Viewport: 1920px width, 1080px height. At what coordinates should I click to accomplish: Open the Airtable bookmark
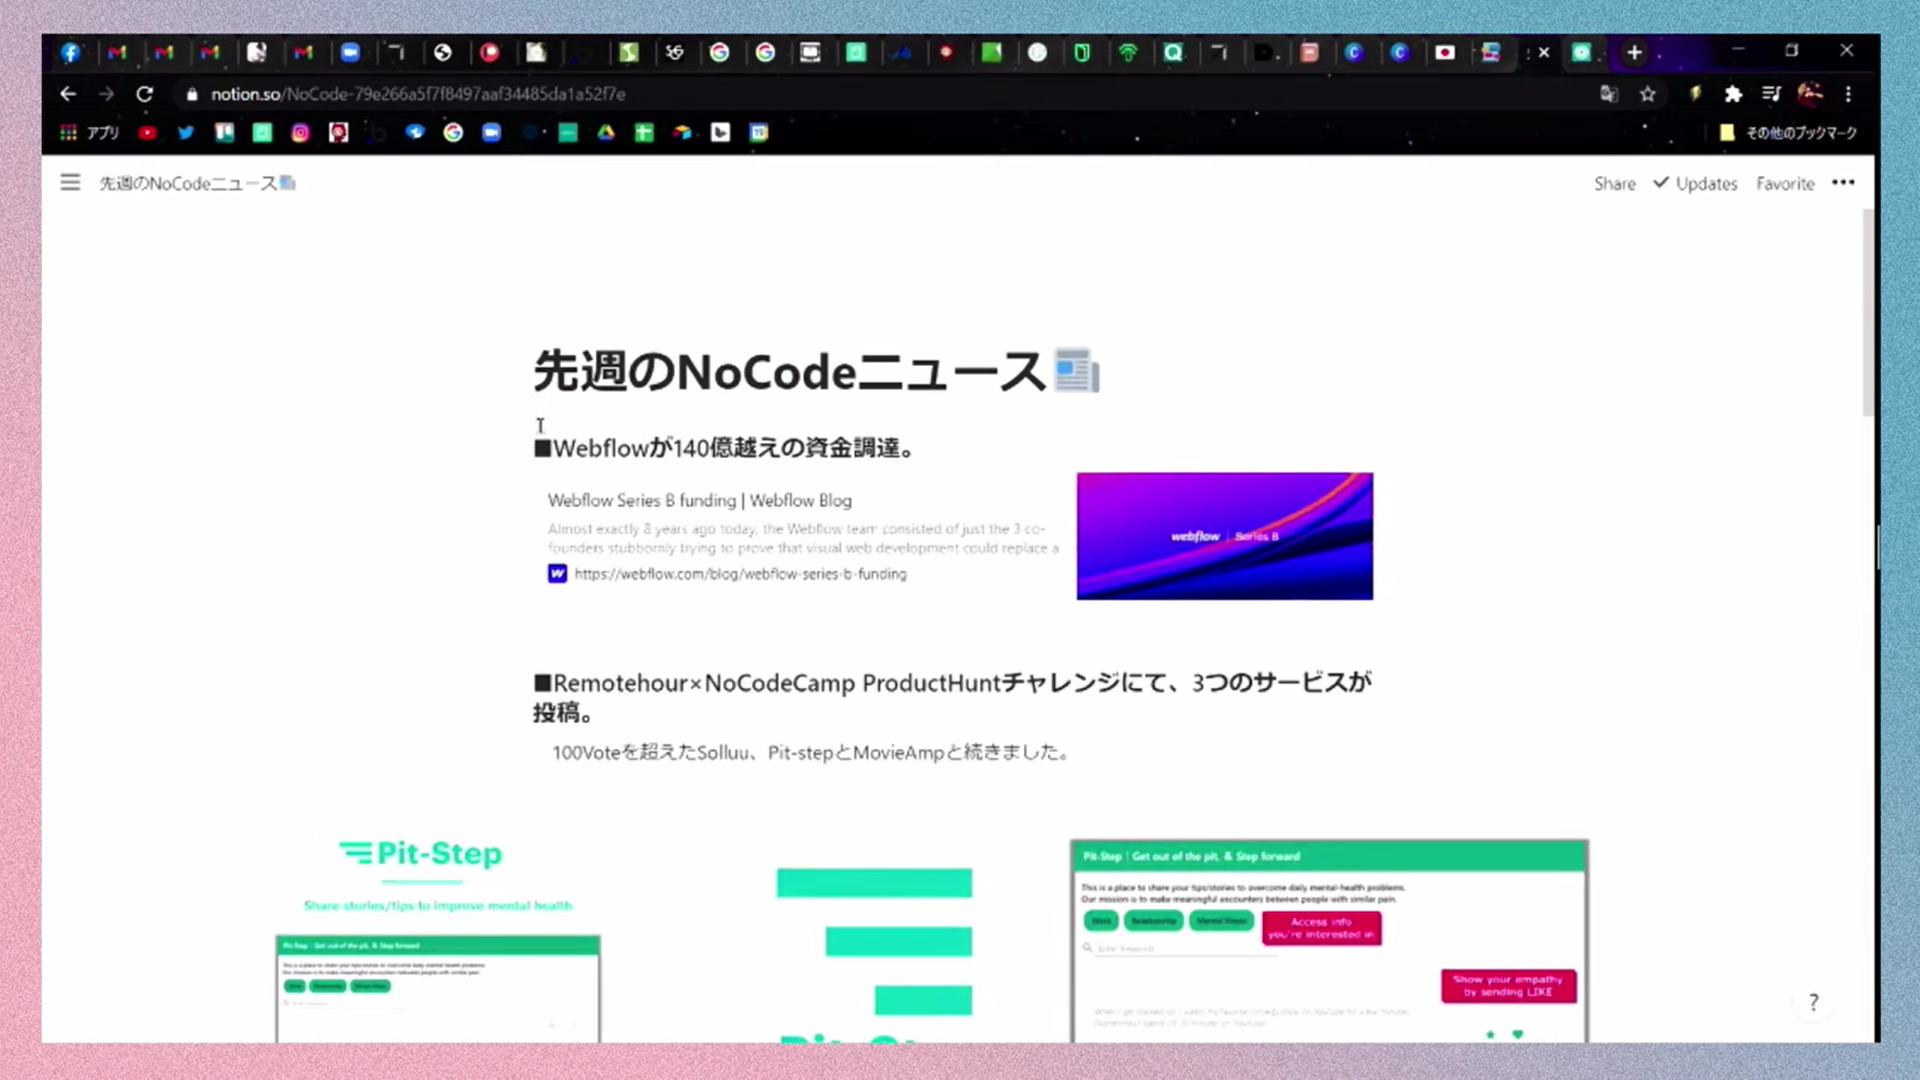(x=682, y=133)
